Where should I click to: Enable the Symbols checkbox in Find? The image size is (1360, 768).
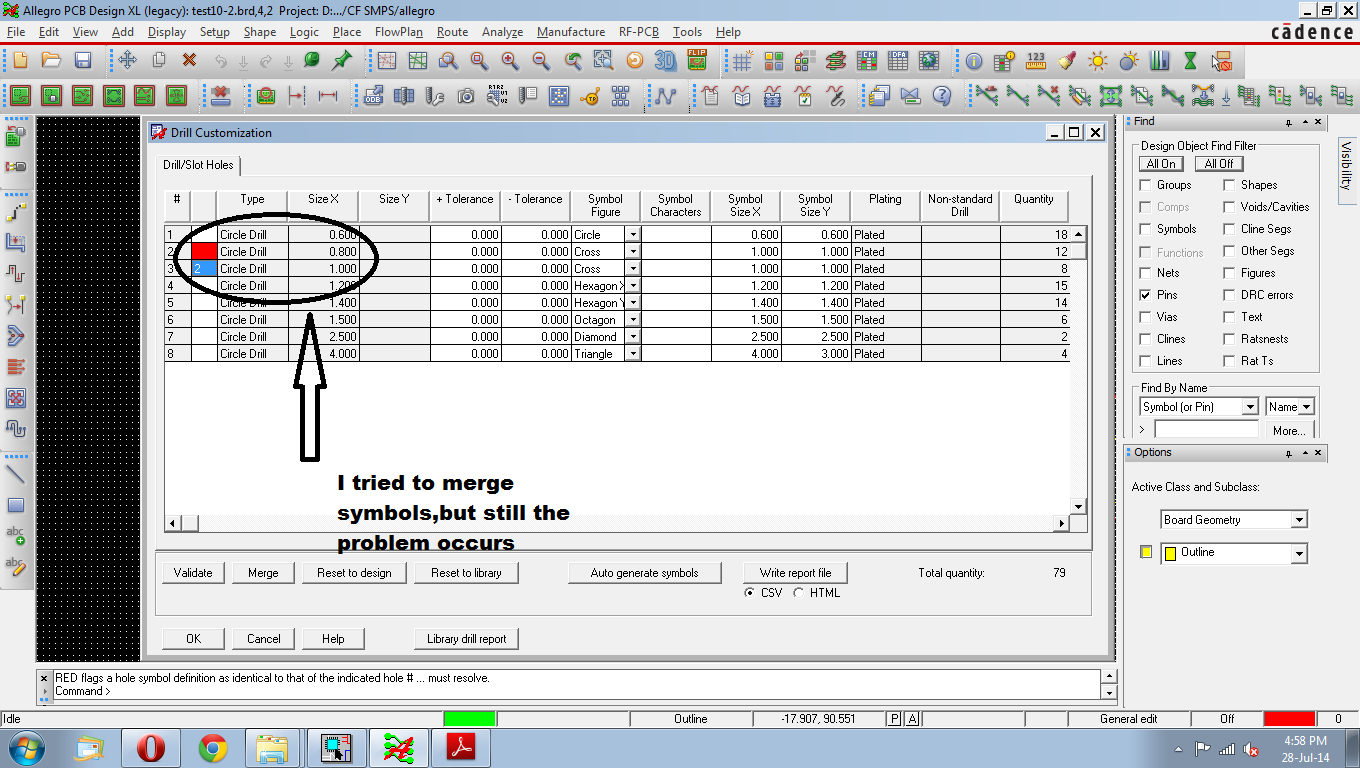[1146, 229]
